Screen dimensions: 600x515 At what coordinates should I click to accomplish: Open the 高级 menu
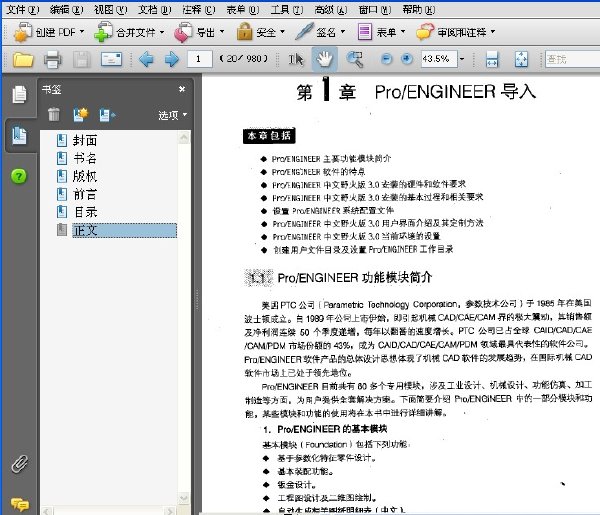click(331, 10)
